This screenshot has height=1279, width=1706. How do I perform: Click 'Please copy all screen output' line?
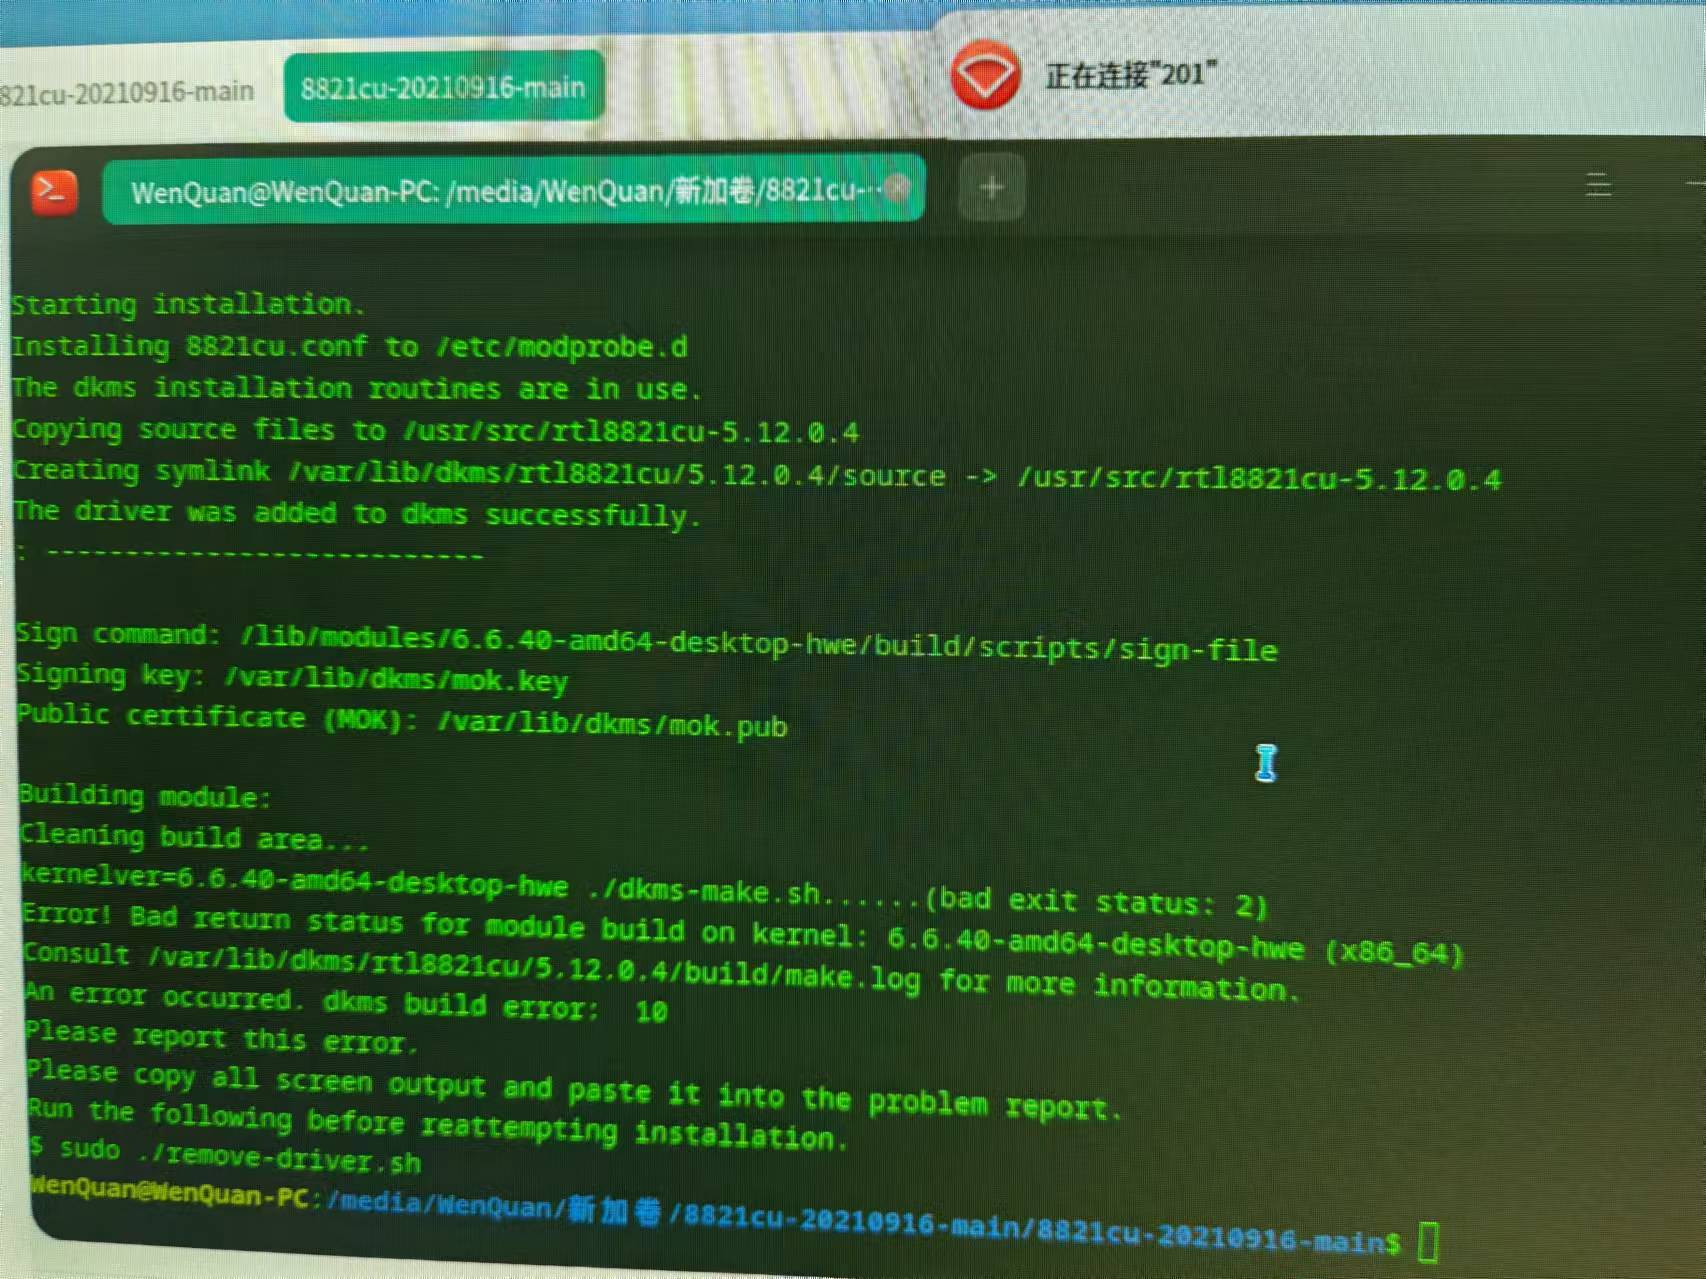coord(575,1089)
